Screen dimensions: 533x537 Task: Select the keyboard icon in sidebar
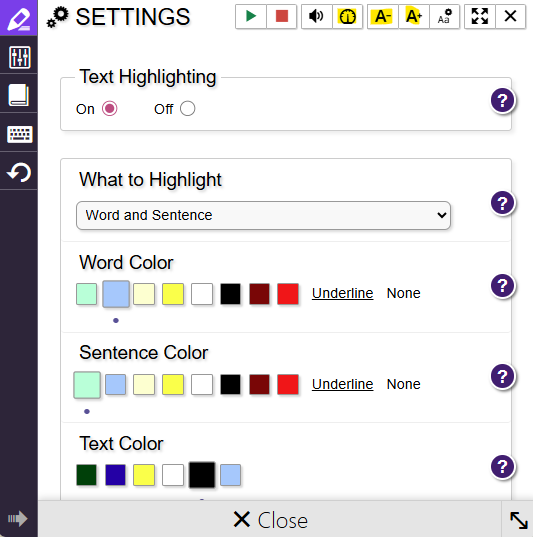coord(19,134)
